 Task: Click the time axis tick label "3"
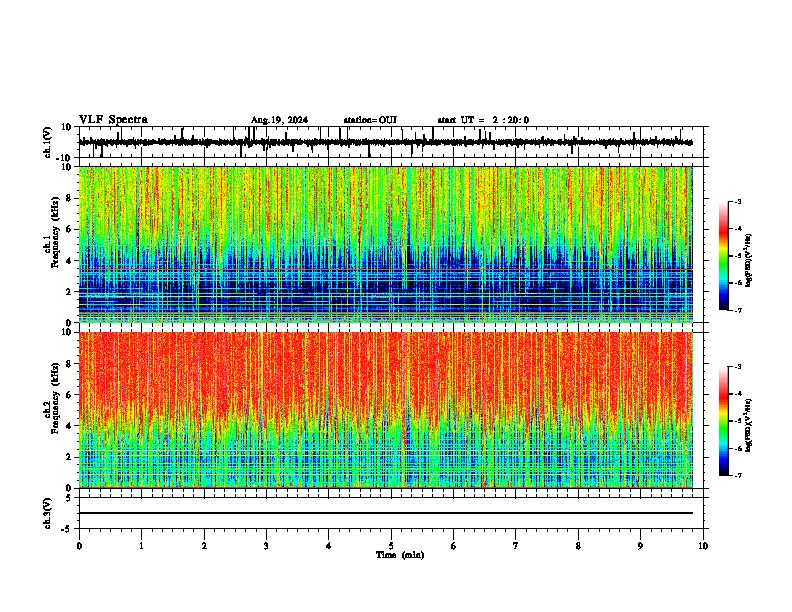pos(266,546)
